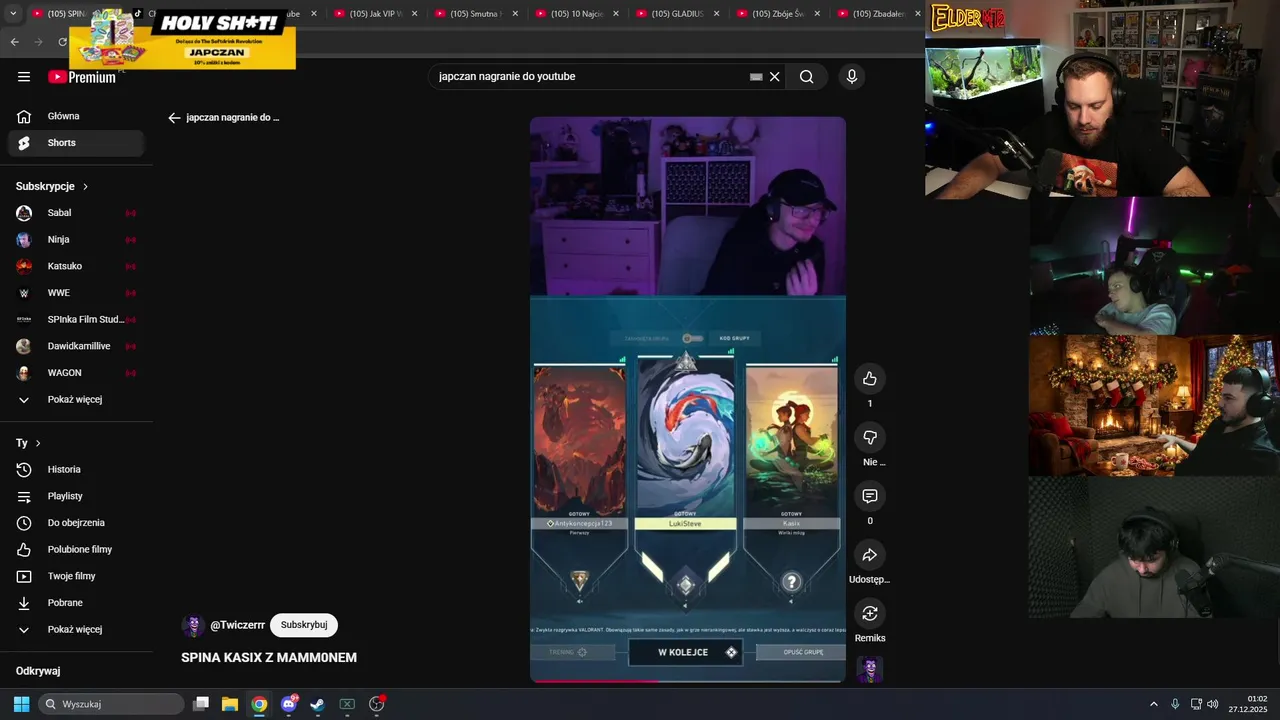
Task: Switch to the (105) 10 Najcie tab
Action: click(577, 14)
